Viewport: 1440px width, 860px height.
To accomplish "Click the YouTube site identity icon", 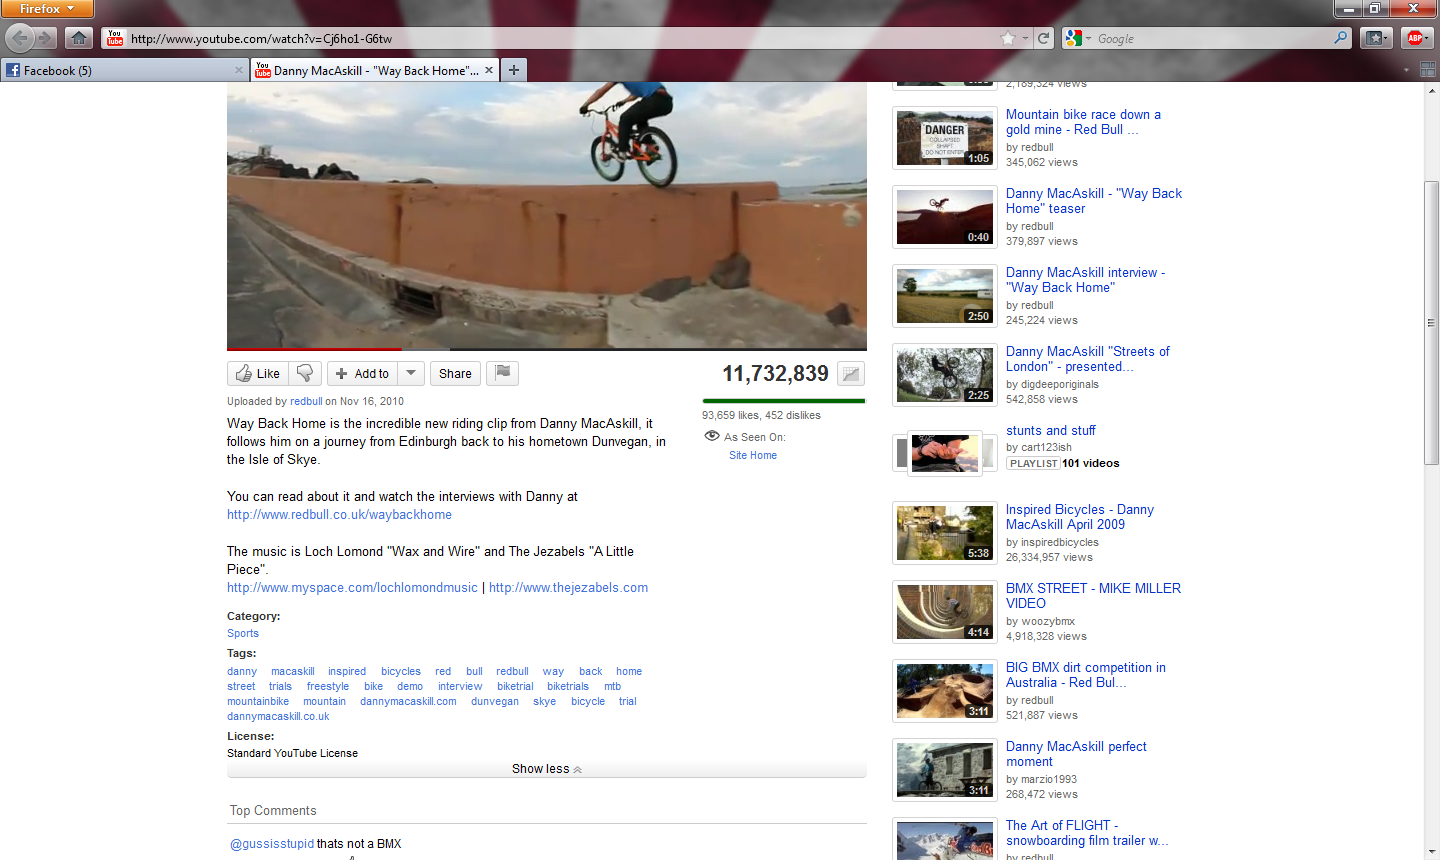I will [x=115, y=38].
